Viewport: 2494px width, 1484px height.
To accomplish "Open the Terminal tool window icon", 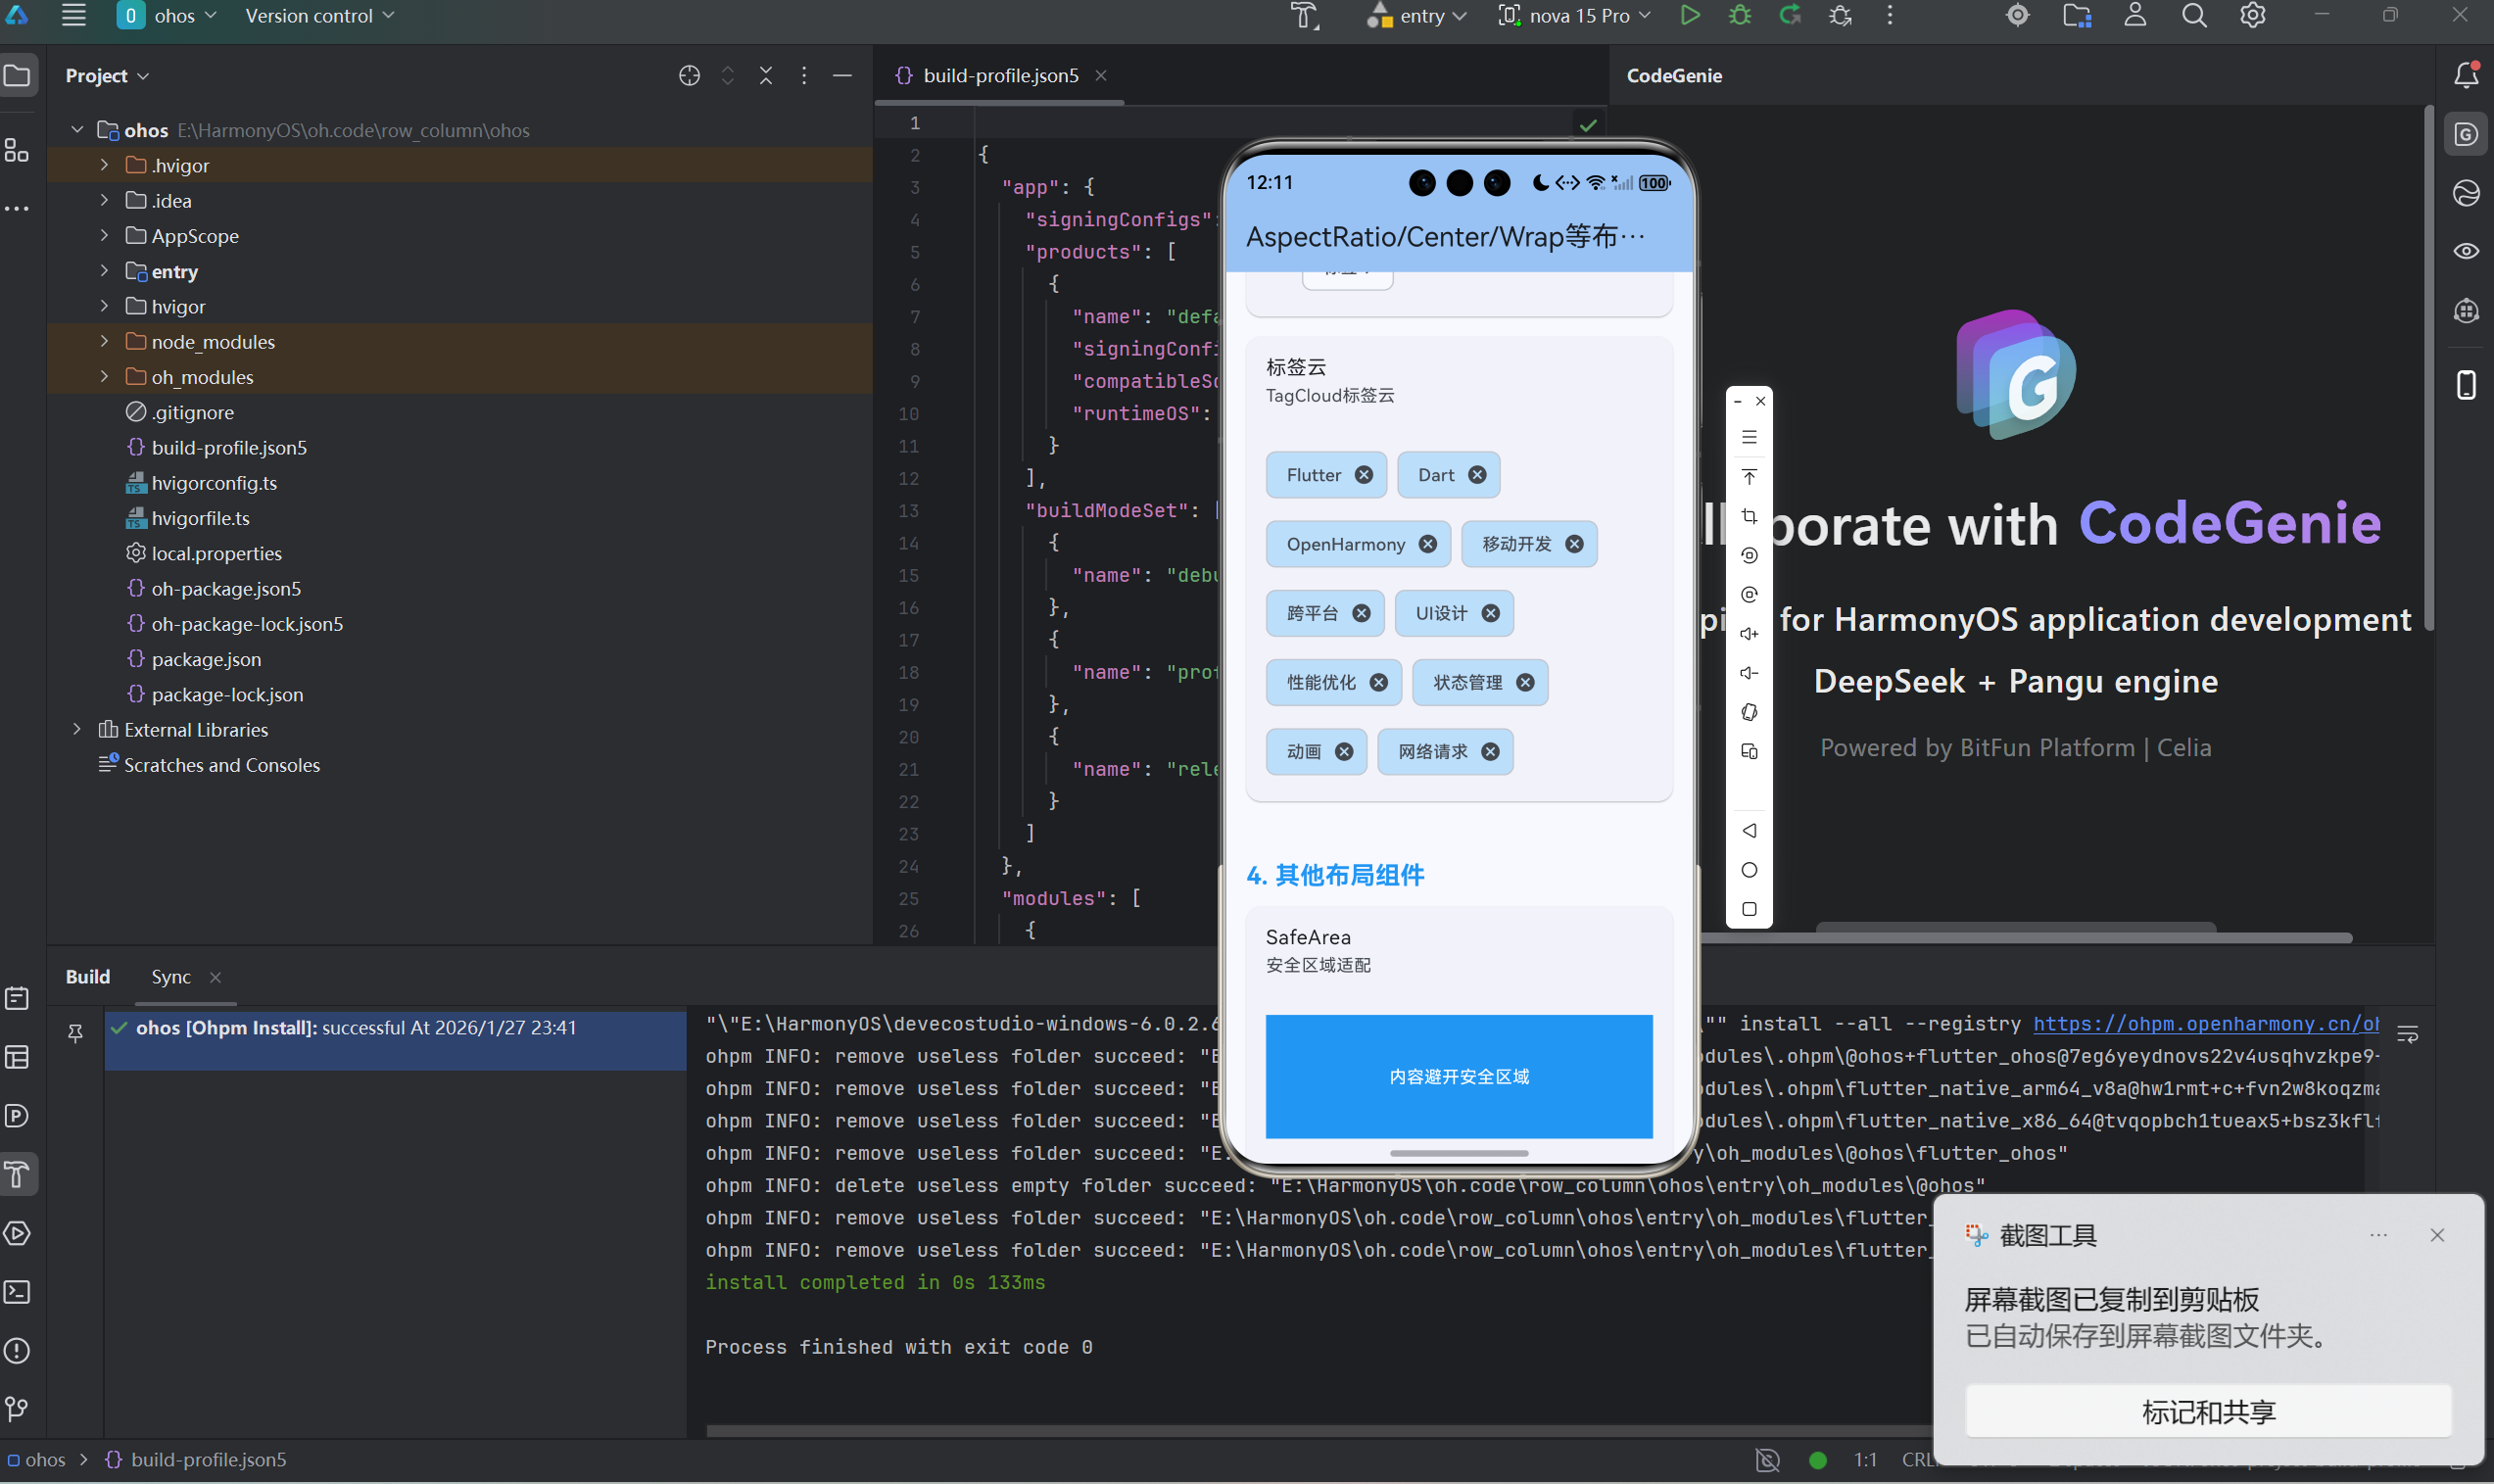I will coord(17,1292).
